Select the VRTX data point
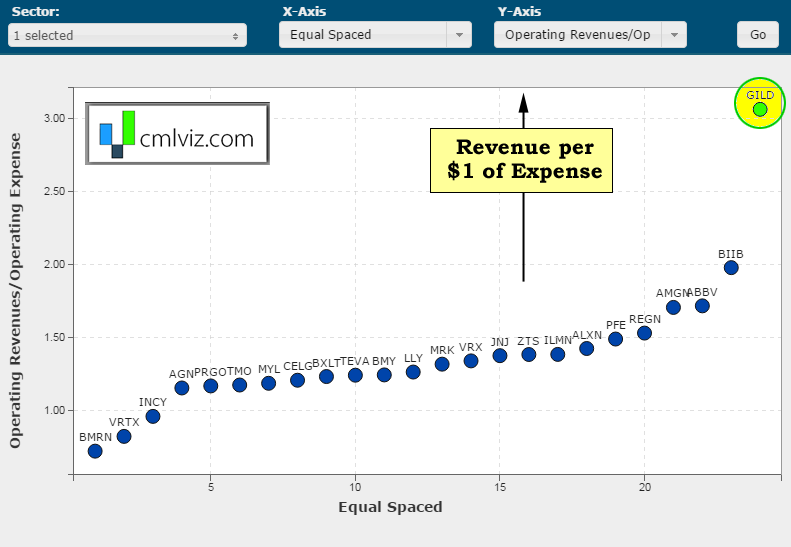This screenshot has width=791, height=547. coord(124,436)
